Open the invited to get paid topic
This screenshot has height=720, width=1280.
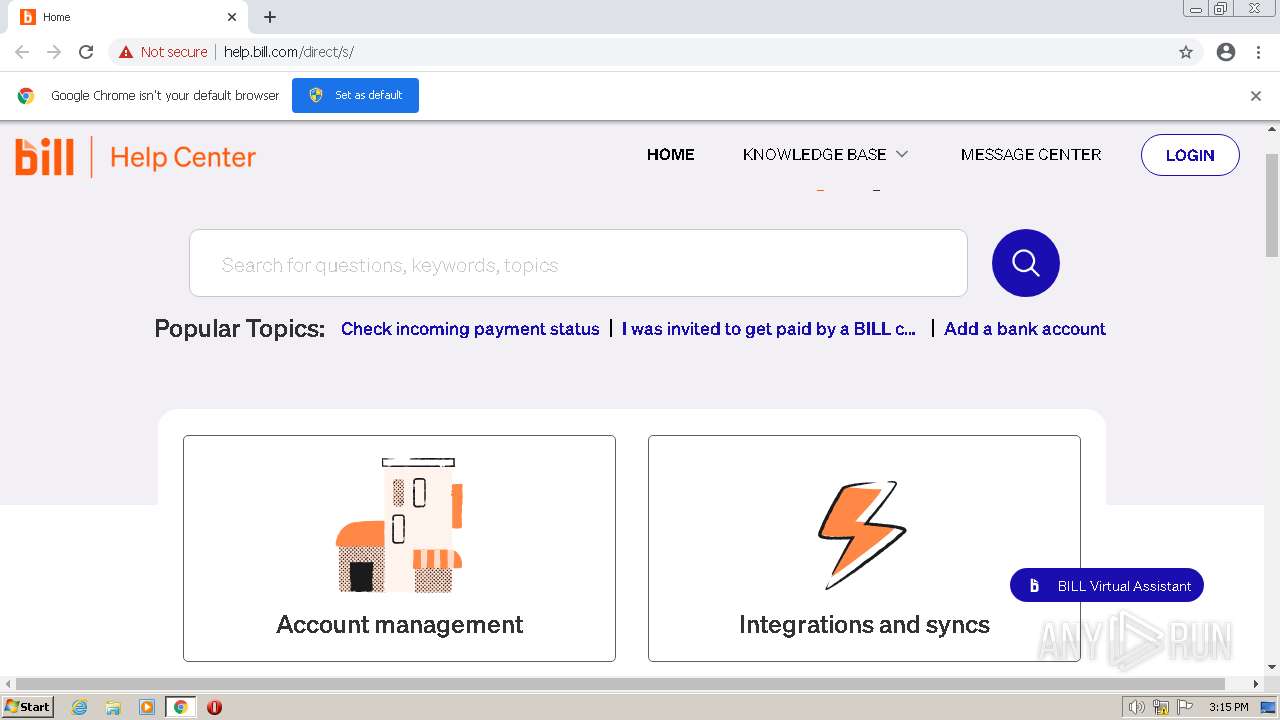769,329
